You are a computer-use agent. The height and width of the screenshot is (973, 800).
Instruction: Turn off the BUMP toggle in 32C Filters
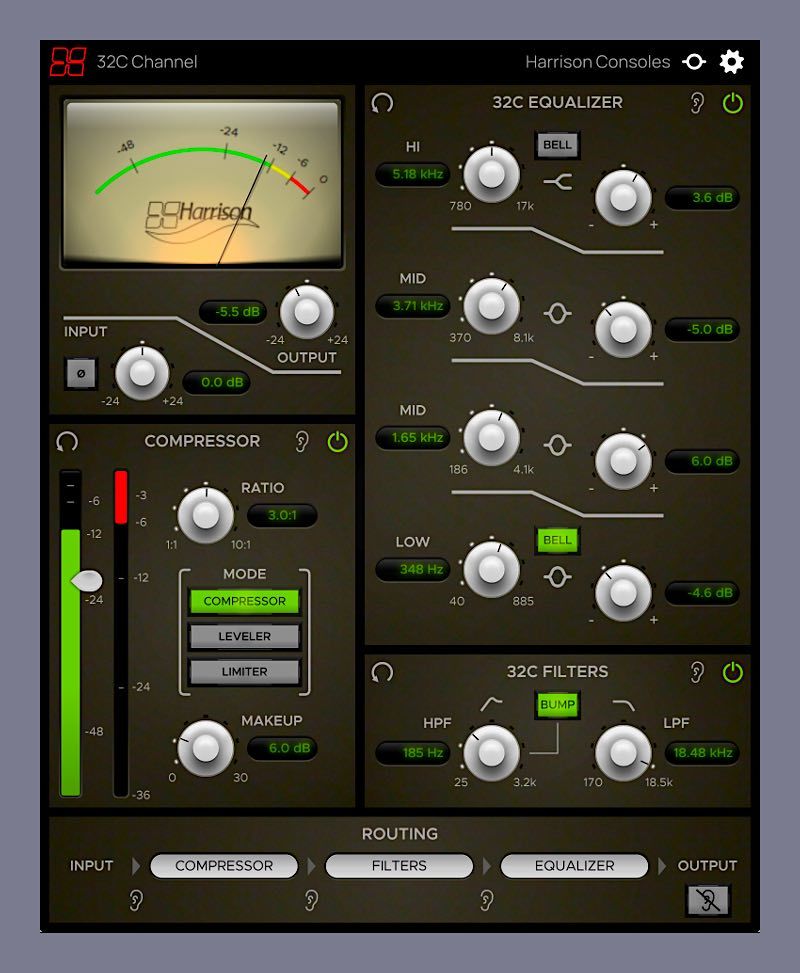point(557,705)
